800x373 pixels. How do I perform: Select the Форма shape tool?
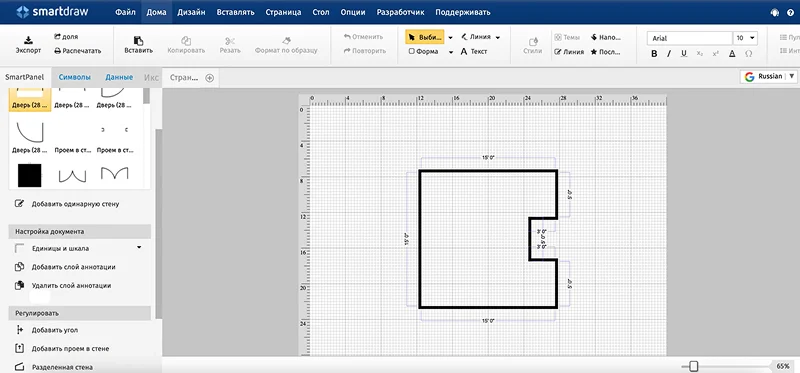tap(423, 52)
